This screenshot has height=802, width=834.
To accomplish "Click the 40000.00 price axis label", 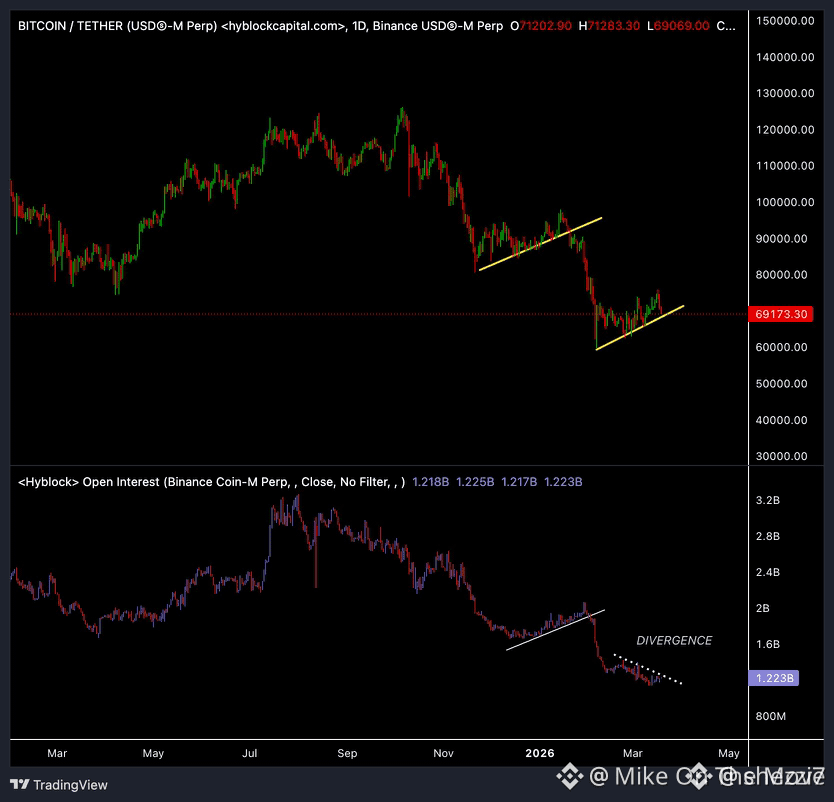I will (x=781, y=420).
